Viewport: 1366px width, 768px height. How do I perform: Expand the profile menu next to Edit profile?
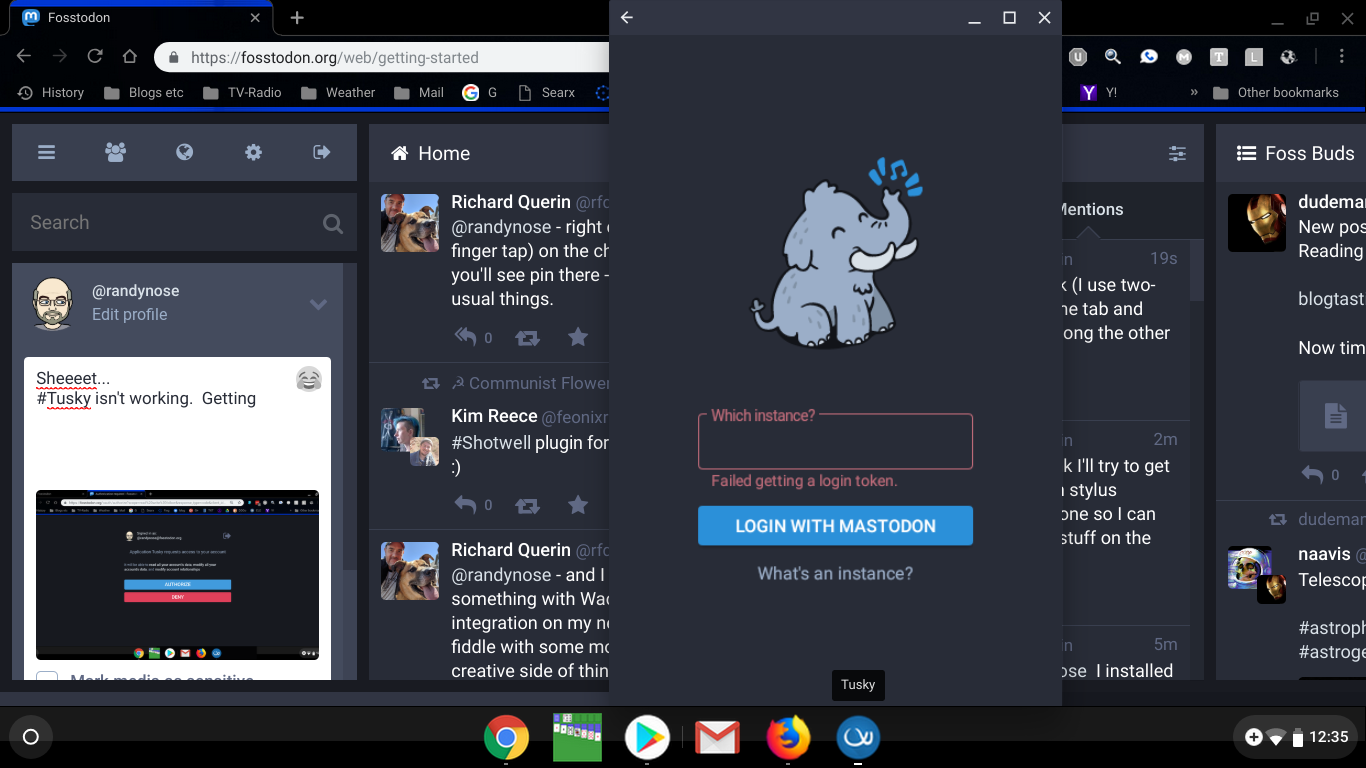point(318,304)
